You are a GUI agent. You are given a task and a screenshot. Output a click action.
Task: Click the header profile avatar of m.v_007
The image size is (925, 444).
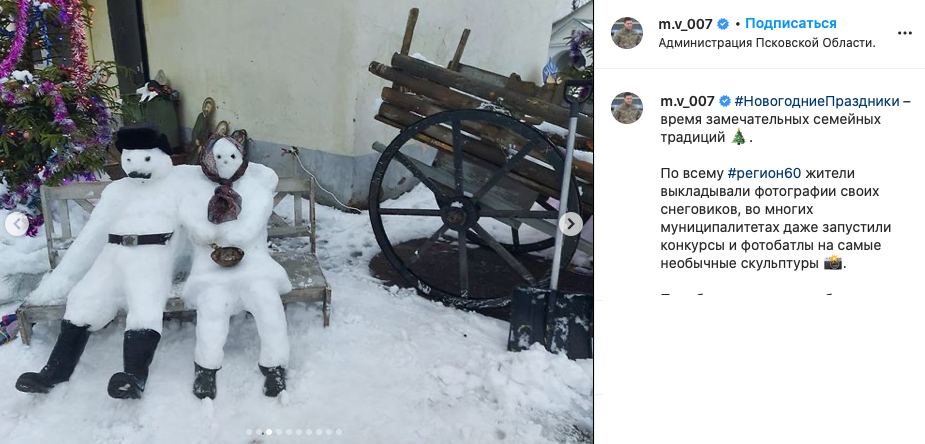point(626,33)
